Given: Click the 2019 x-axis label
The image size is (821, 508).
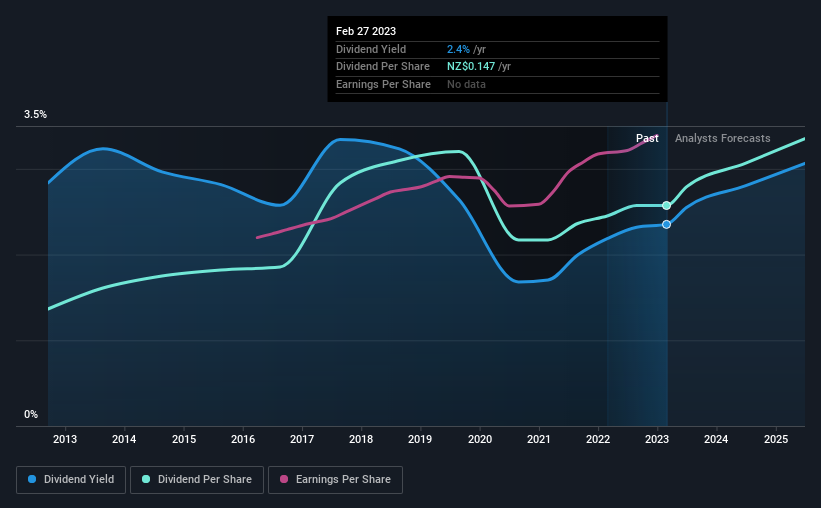Looking at the screenshot, I should 420,439.
